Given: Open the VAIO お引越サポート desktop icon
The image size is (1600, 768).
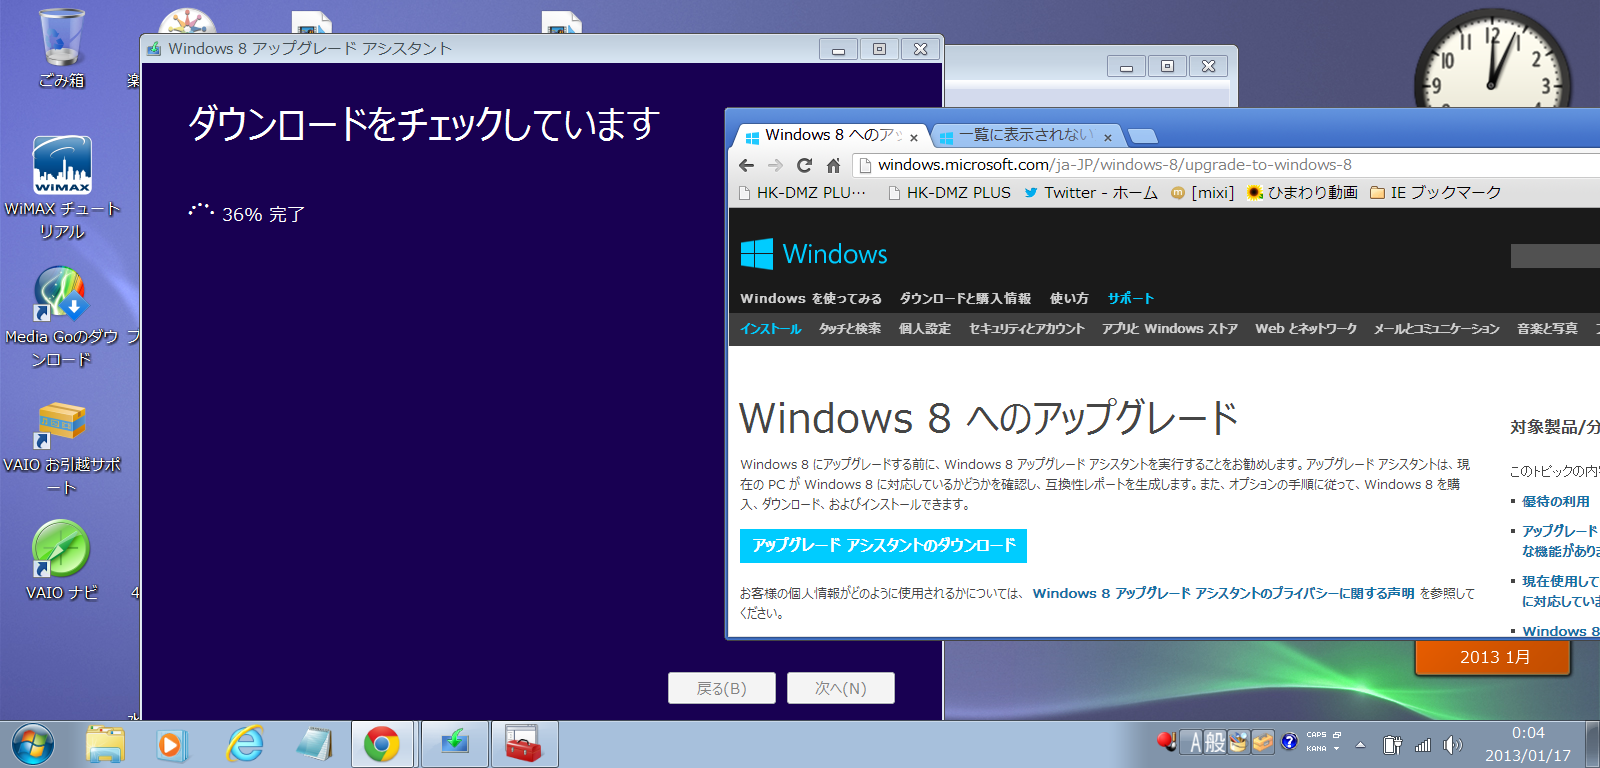Looking at the screenshot, I should pyautogui.click(x=61, y=447).
